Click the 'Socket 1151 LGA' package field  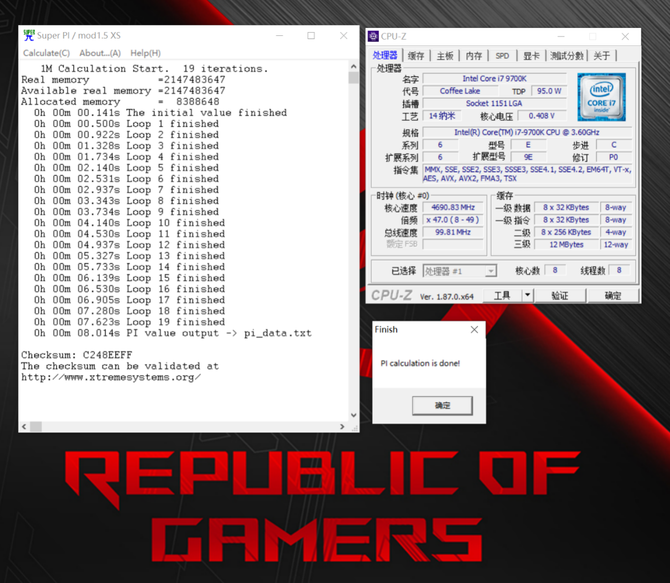(x=494, y=103)
